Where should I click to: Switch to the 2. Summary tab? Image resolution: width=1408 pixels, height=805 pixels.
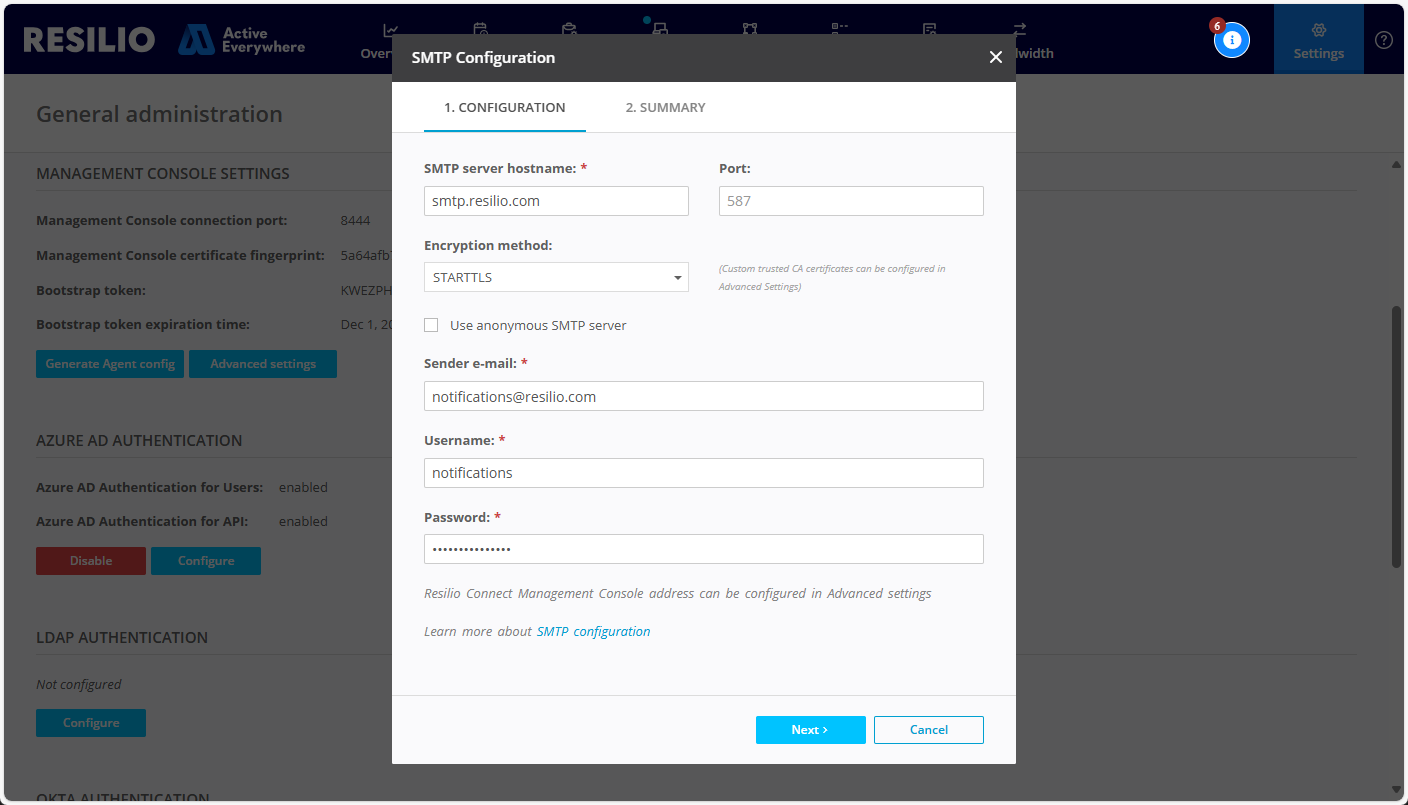(665, 108)
